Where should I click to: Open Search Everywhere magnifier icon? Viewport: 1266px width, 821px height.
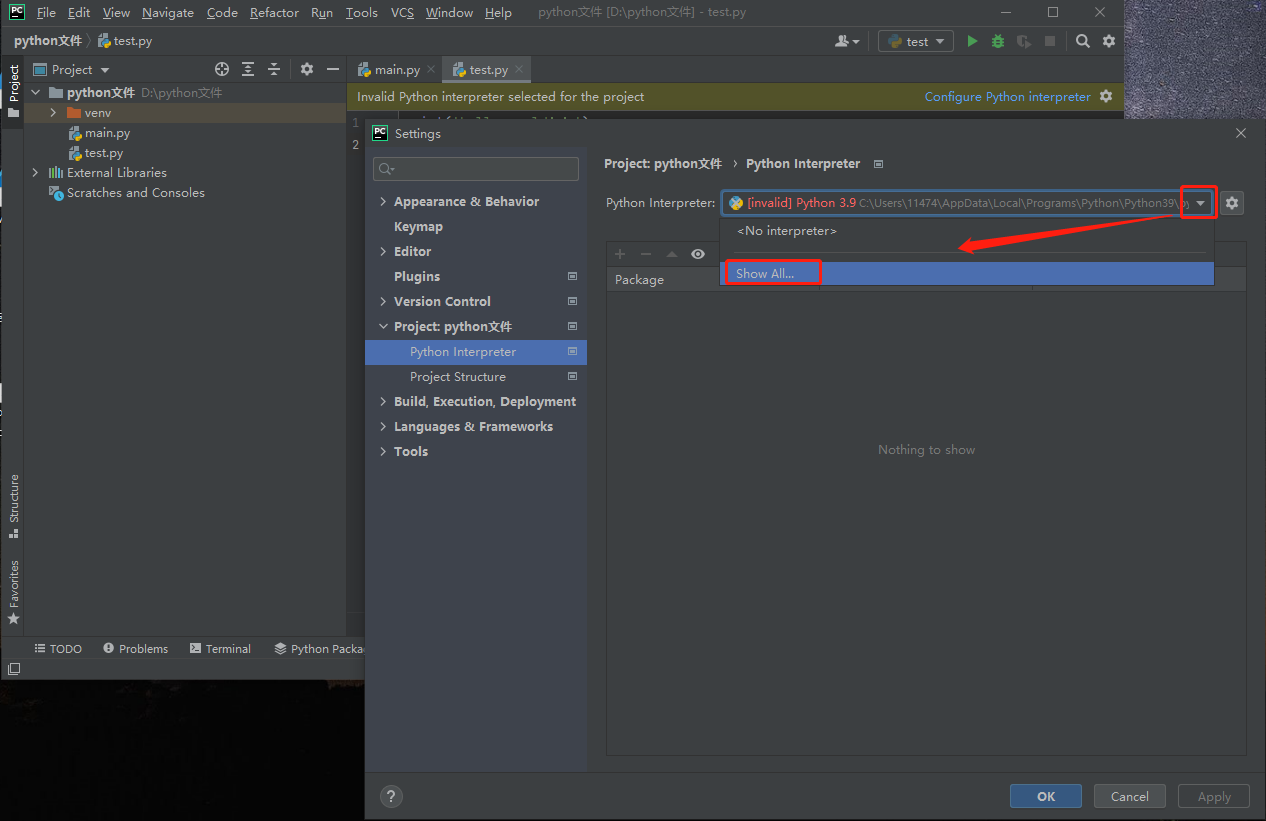point(1083,41)
